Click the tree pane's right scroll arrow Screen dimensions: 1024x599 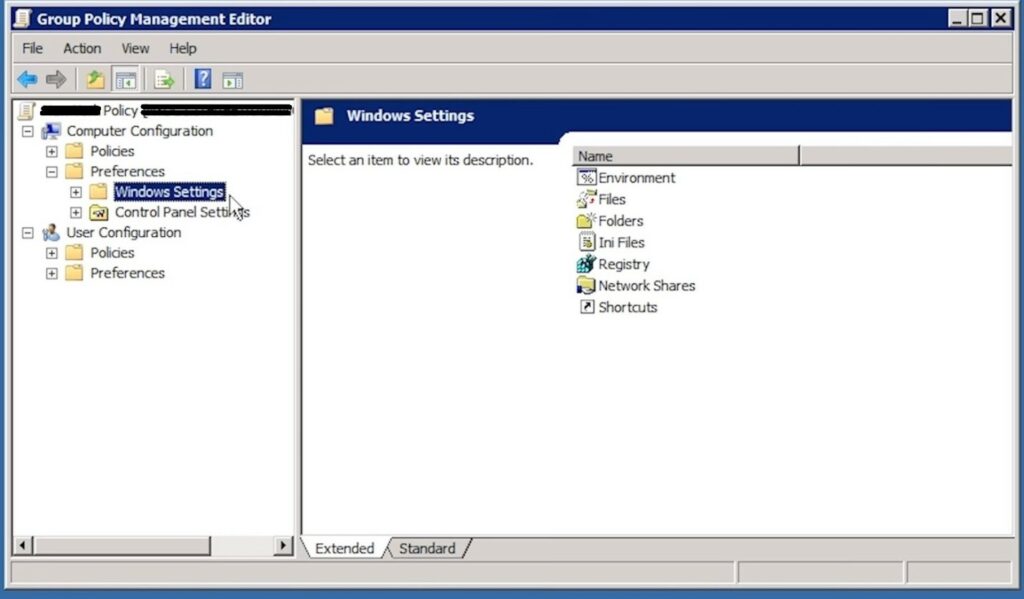point(284,546)
